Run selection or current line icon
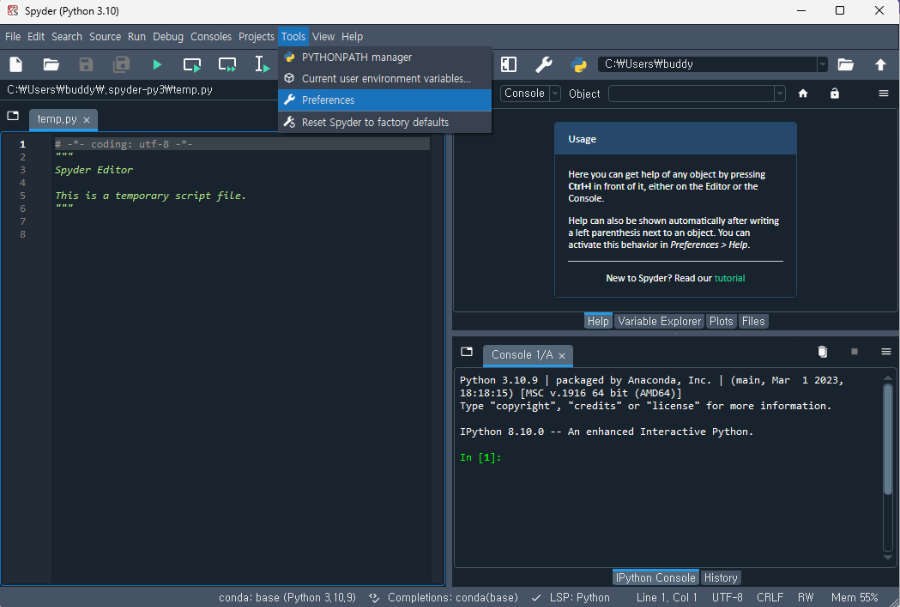Viewport: 900px width, 607px height. [262, 64]
